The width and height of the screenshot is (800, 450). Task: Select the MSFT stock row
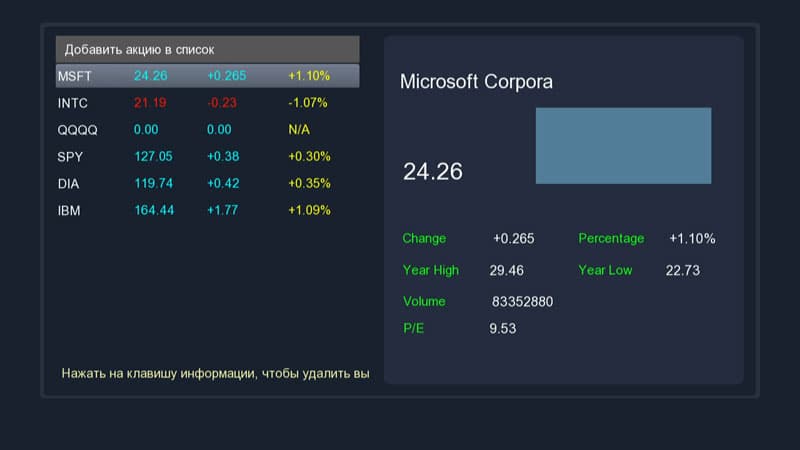click(207, 76)
